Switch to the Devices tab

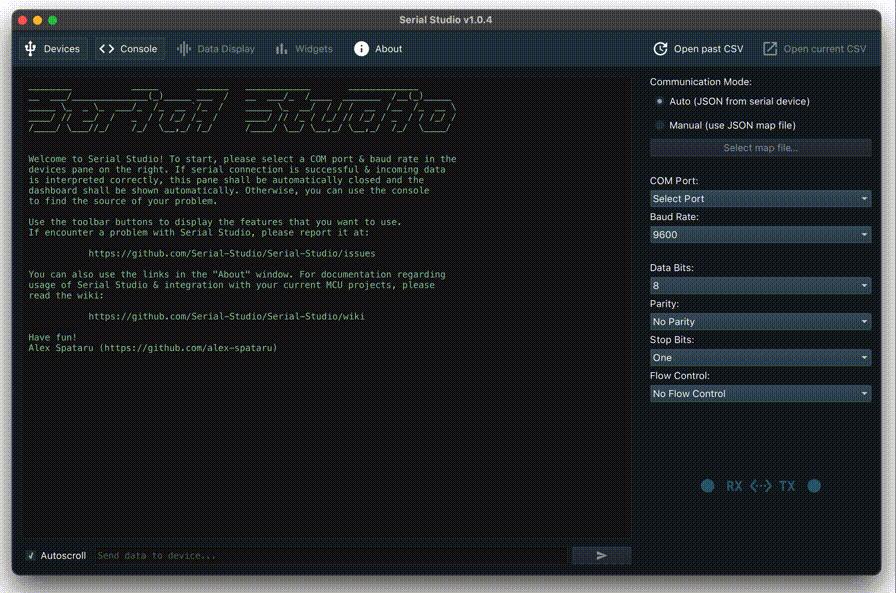pyautogui.click(x=52, y=48)
